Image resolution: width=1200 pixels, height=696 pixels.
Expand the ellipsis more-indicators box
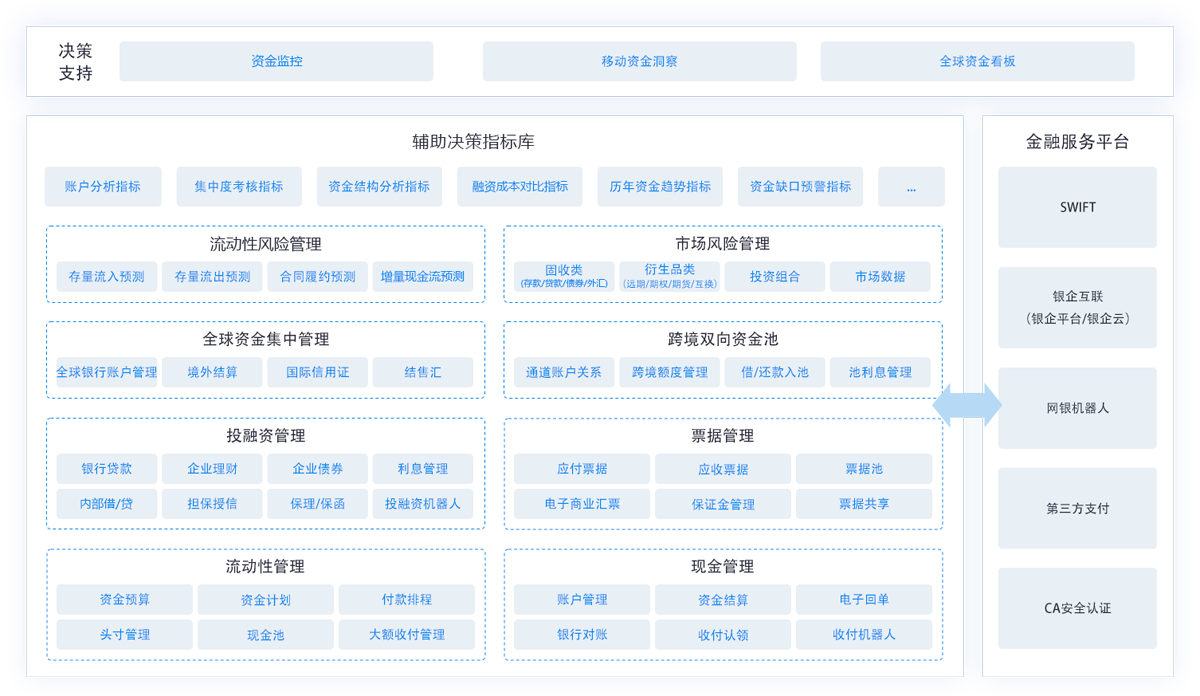(x=911, y=186)
